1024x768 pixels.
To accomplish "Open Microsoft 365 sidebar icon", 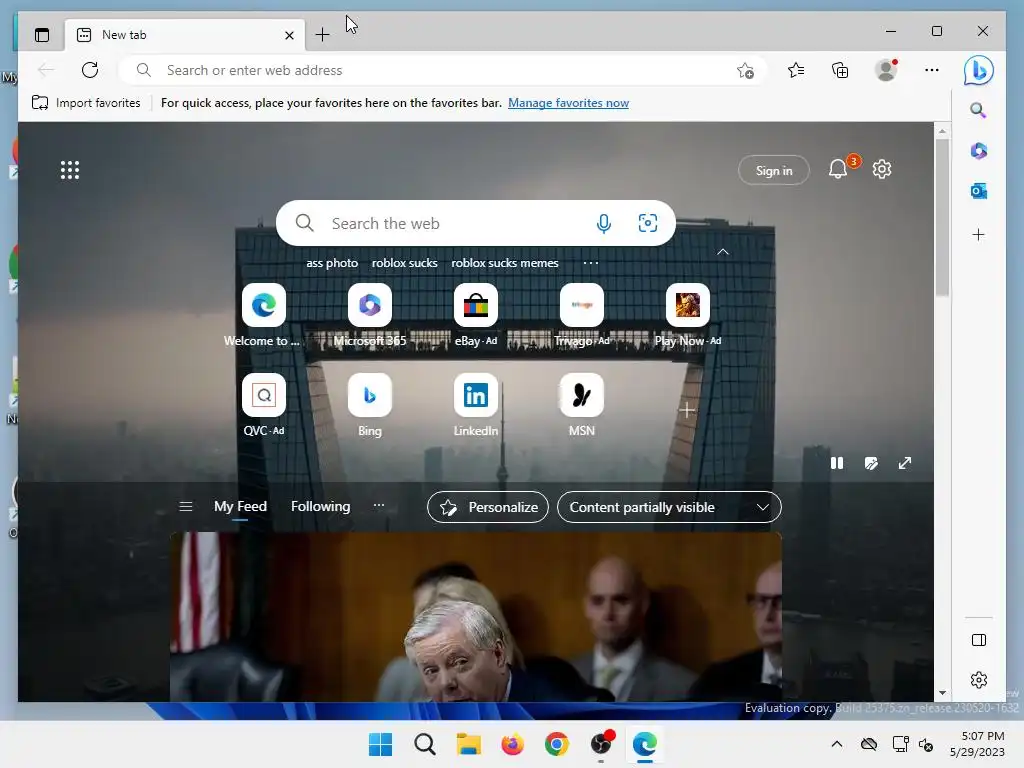I will [978, 151].
